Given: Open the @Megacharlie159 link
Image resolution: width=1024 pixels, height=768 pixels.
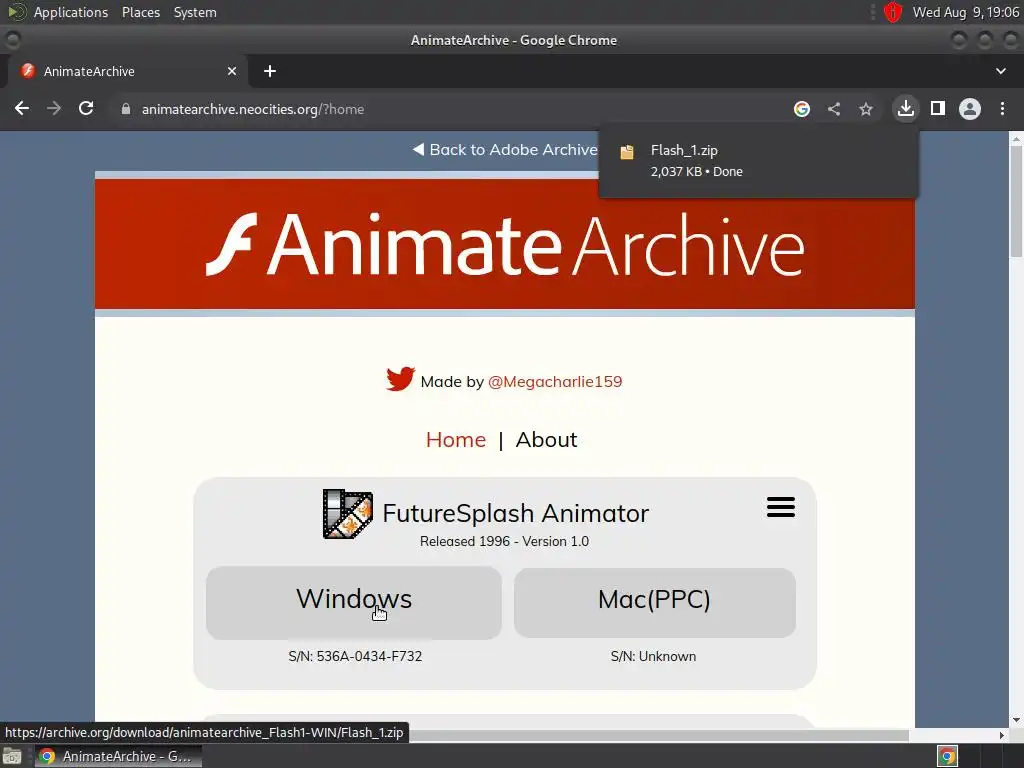Looking at the screenshot, I should pos(555,381).
